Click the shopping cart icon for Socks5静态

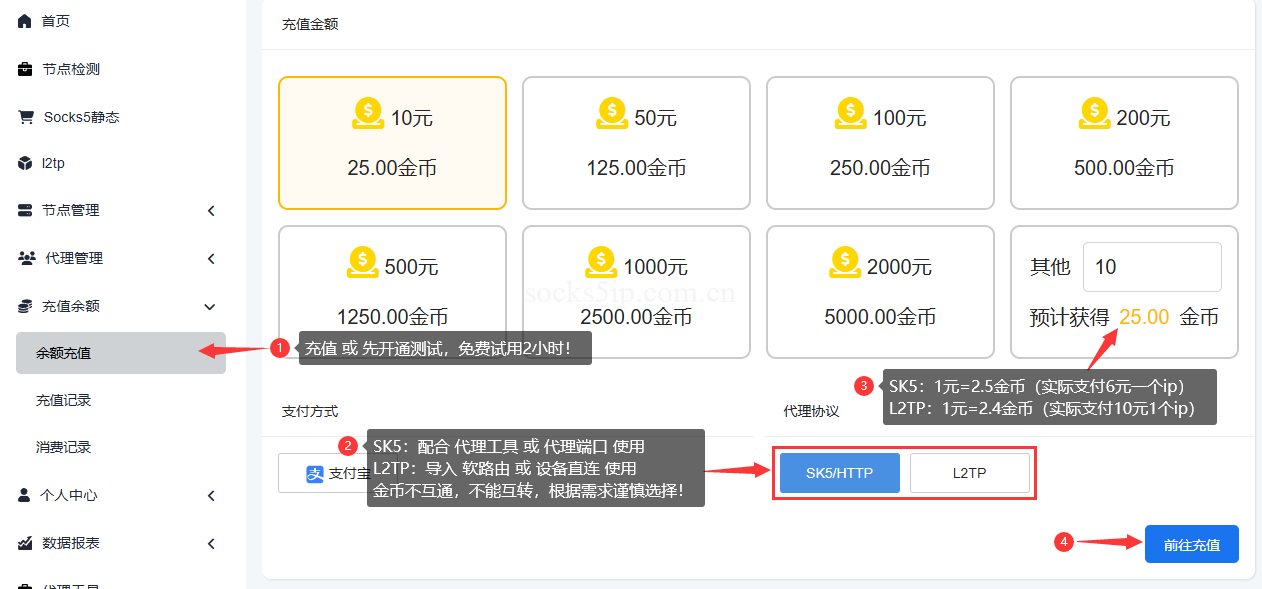pos(25,117)
